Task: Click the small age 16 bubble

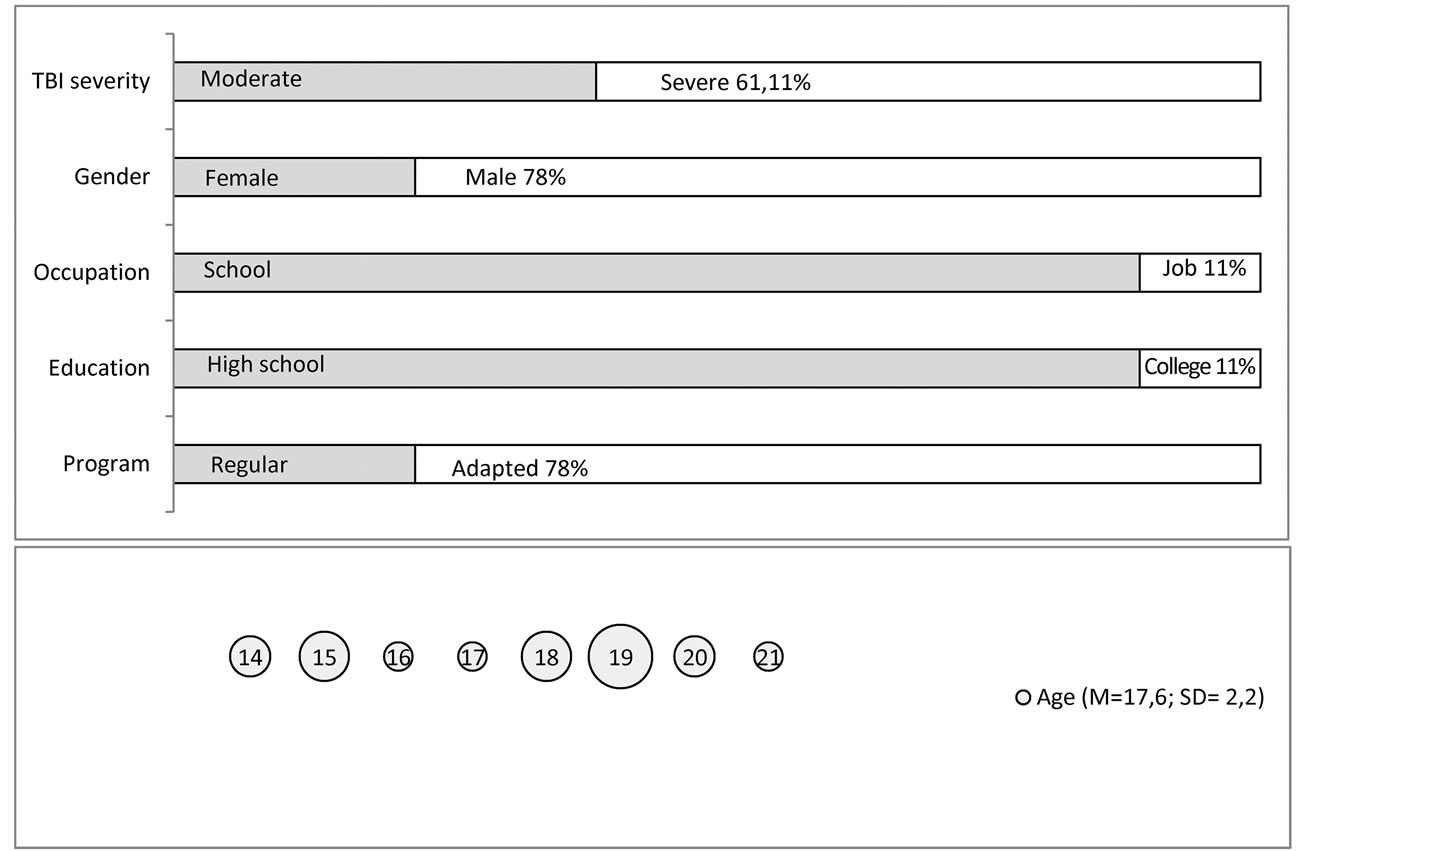Action: coord(398,657)
